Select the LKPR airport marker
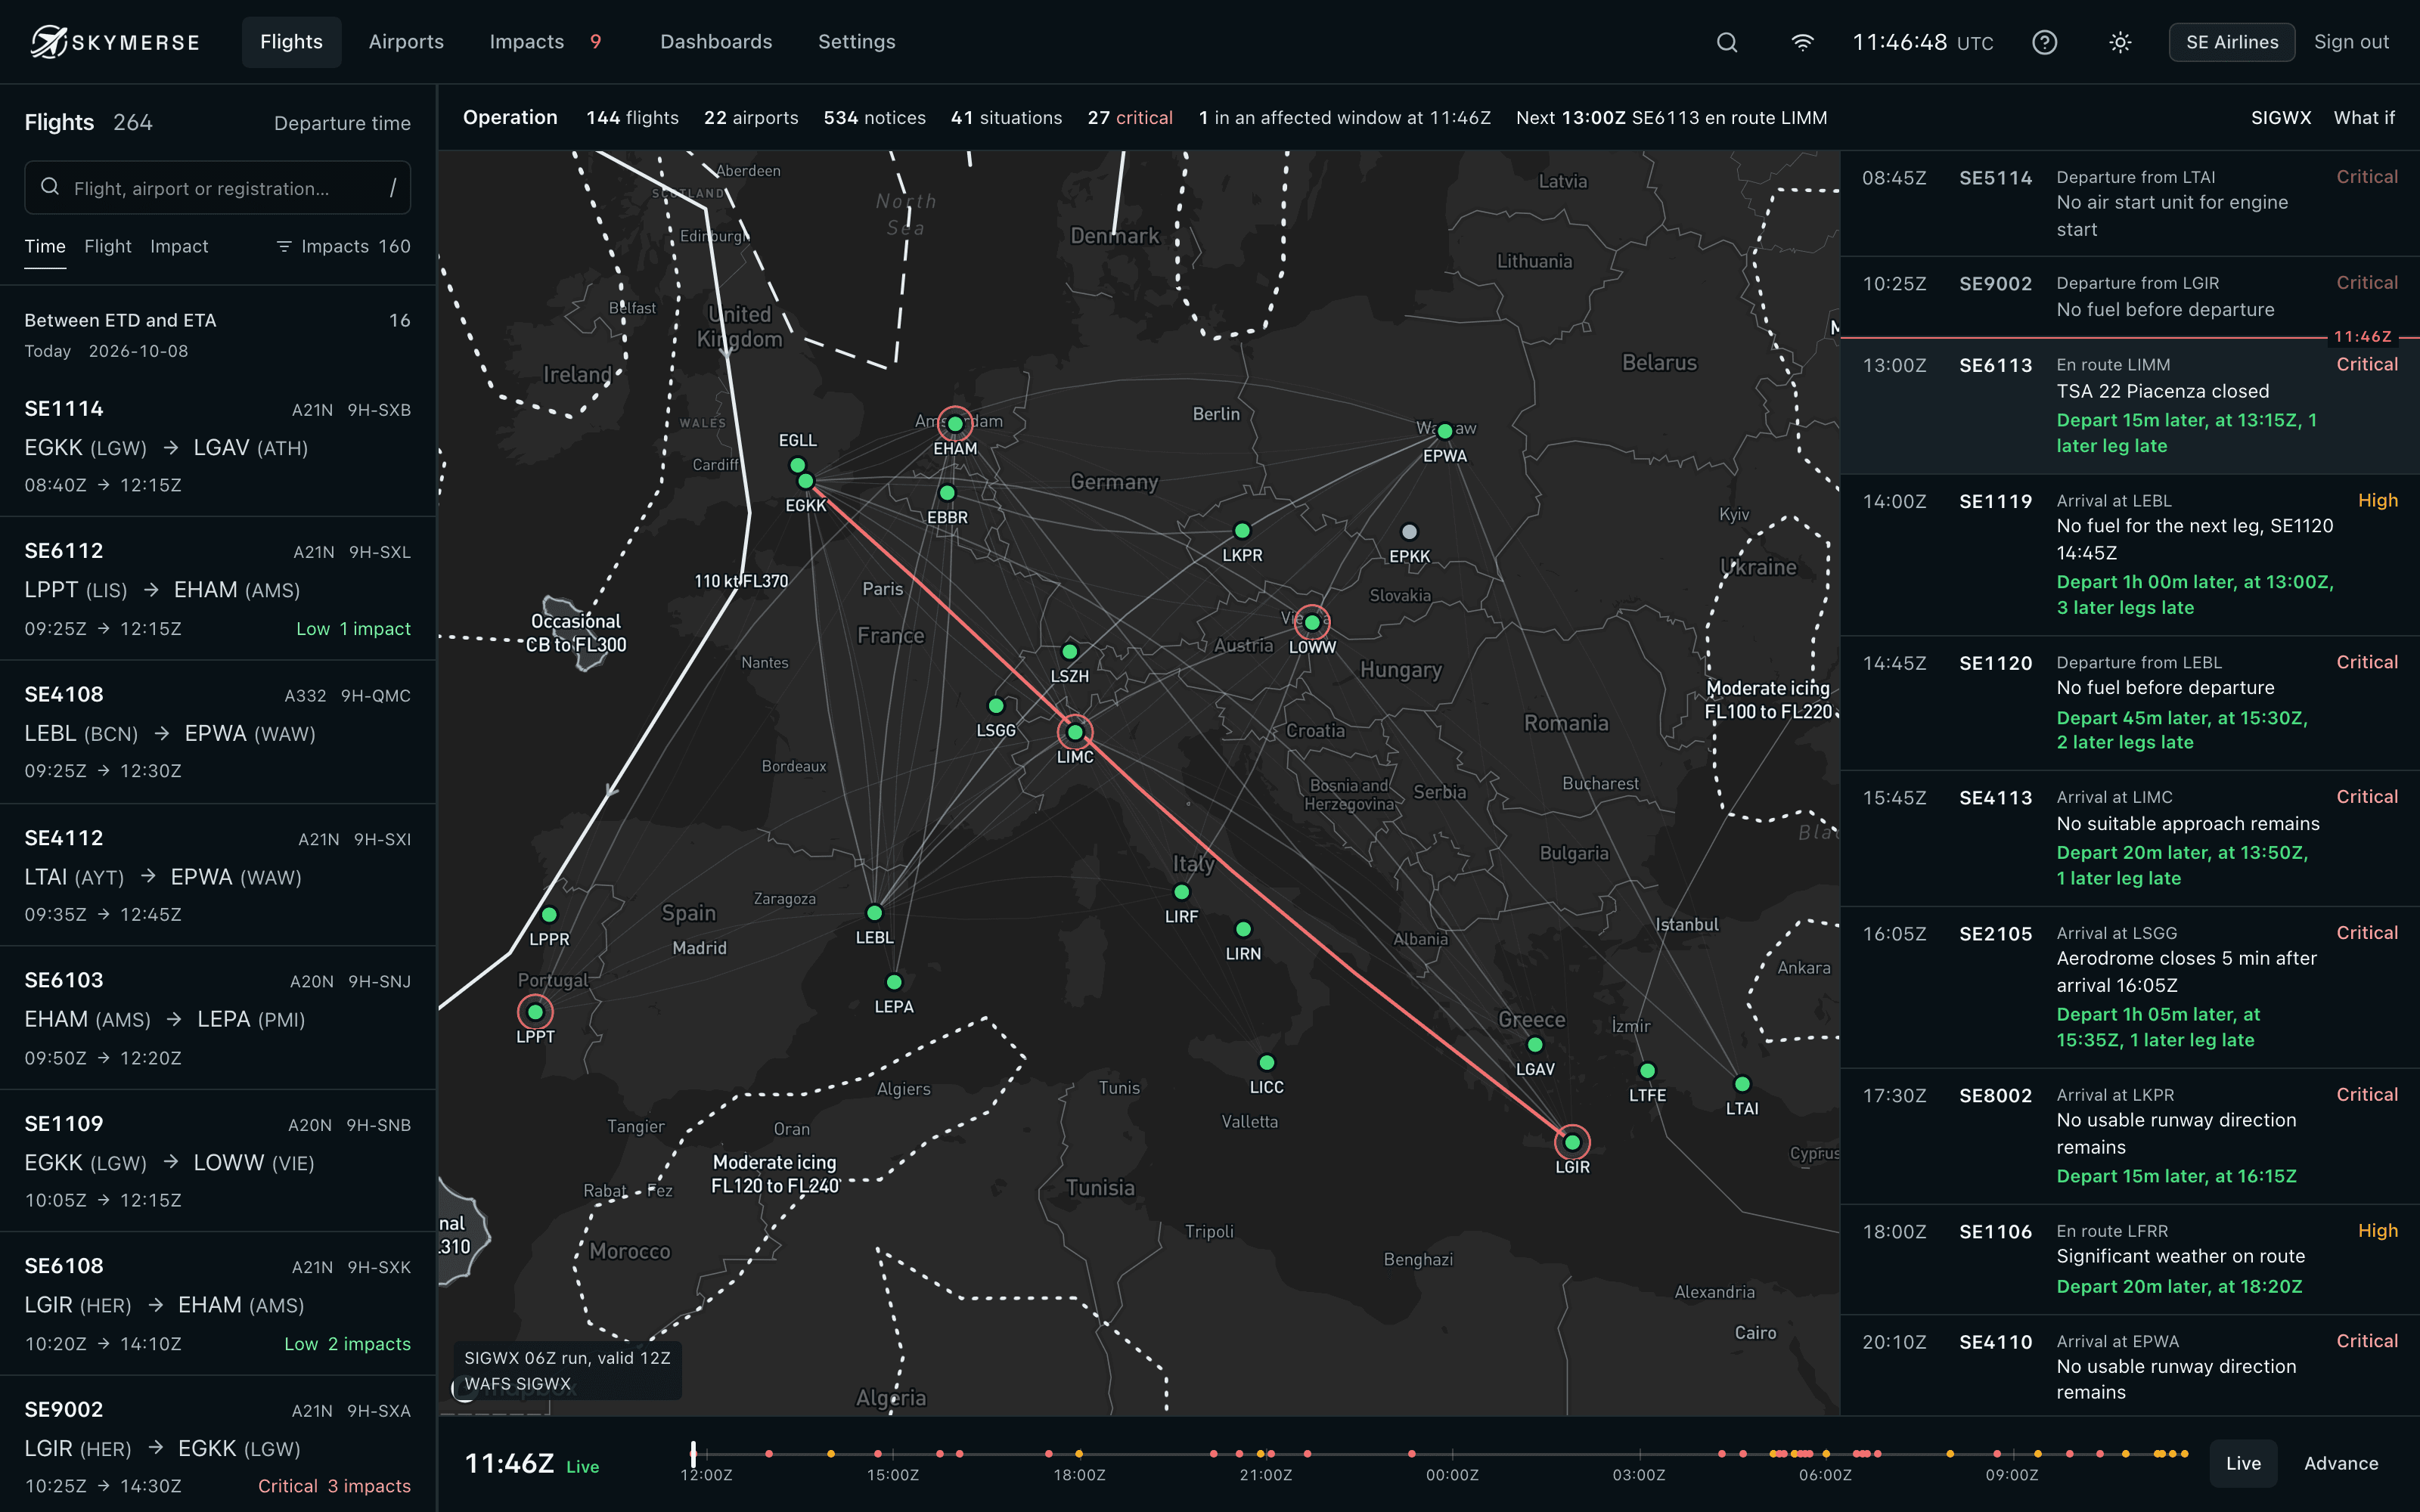The width and height of the screenshot is (2420, 1512). (x=1242, y=531)
